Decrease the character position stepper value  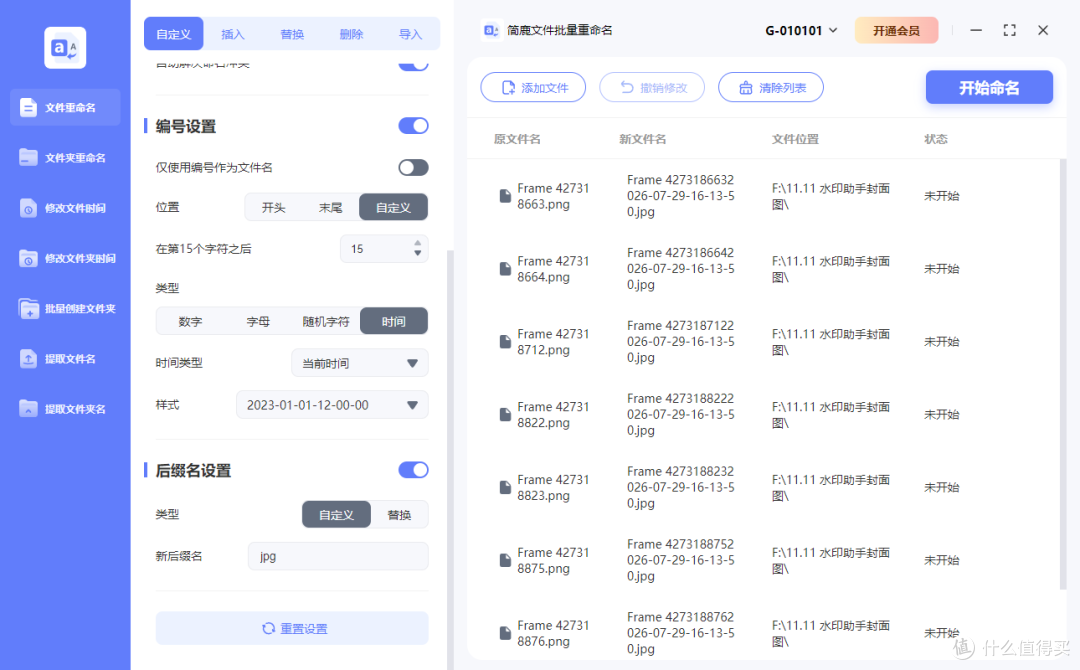tap(417, 253)
